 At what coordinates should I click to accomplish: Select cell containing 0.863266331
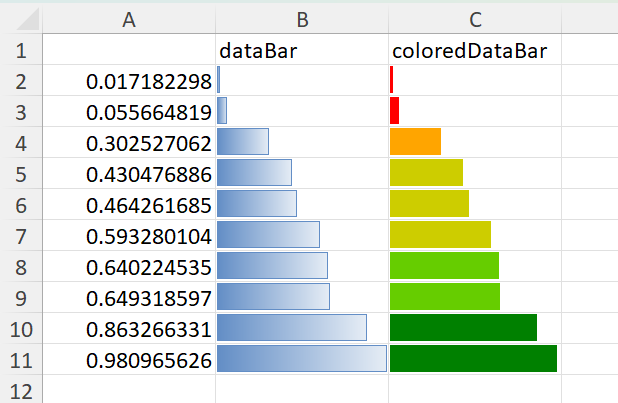click(129, 328)
